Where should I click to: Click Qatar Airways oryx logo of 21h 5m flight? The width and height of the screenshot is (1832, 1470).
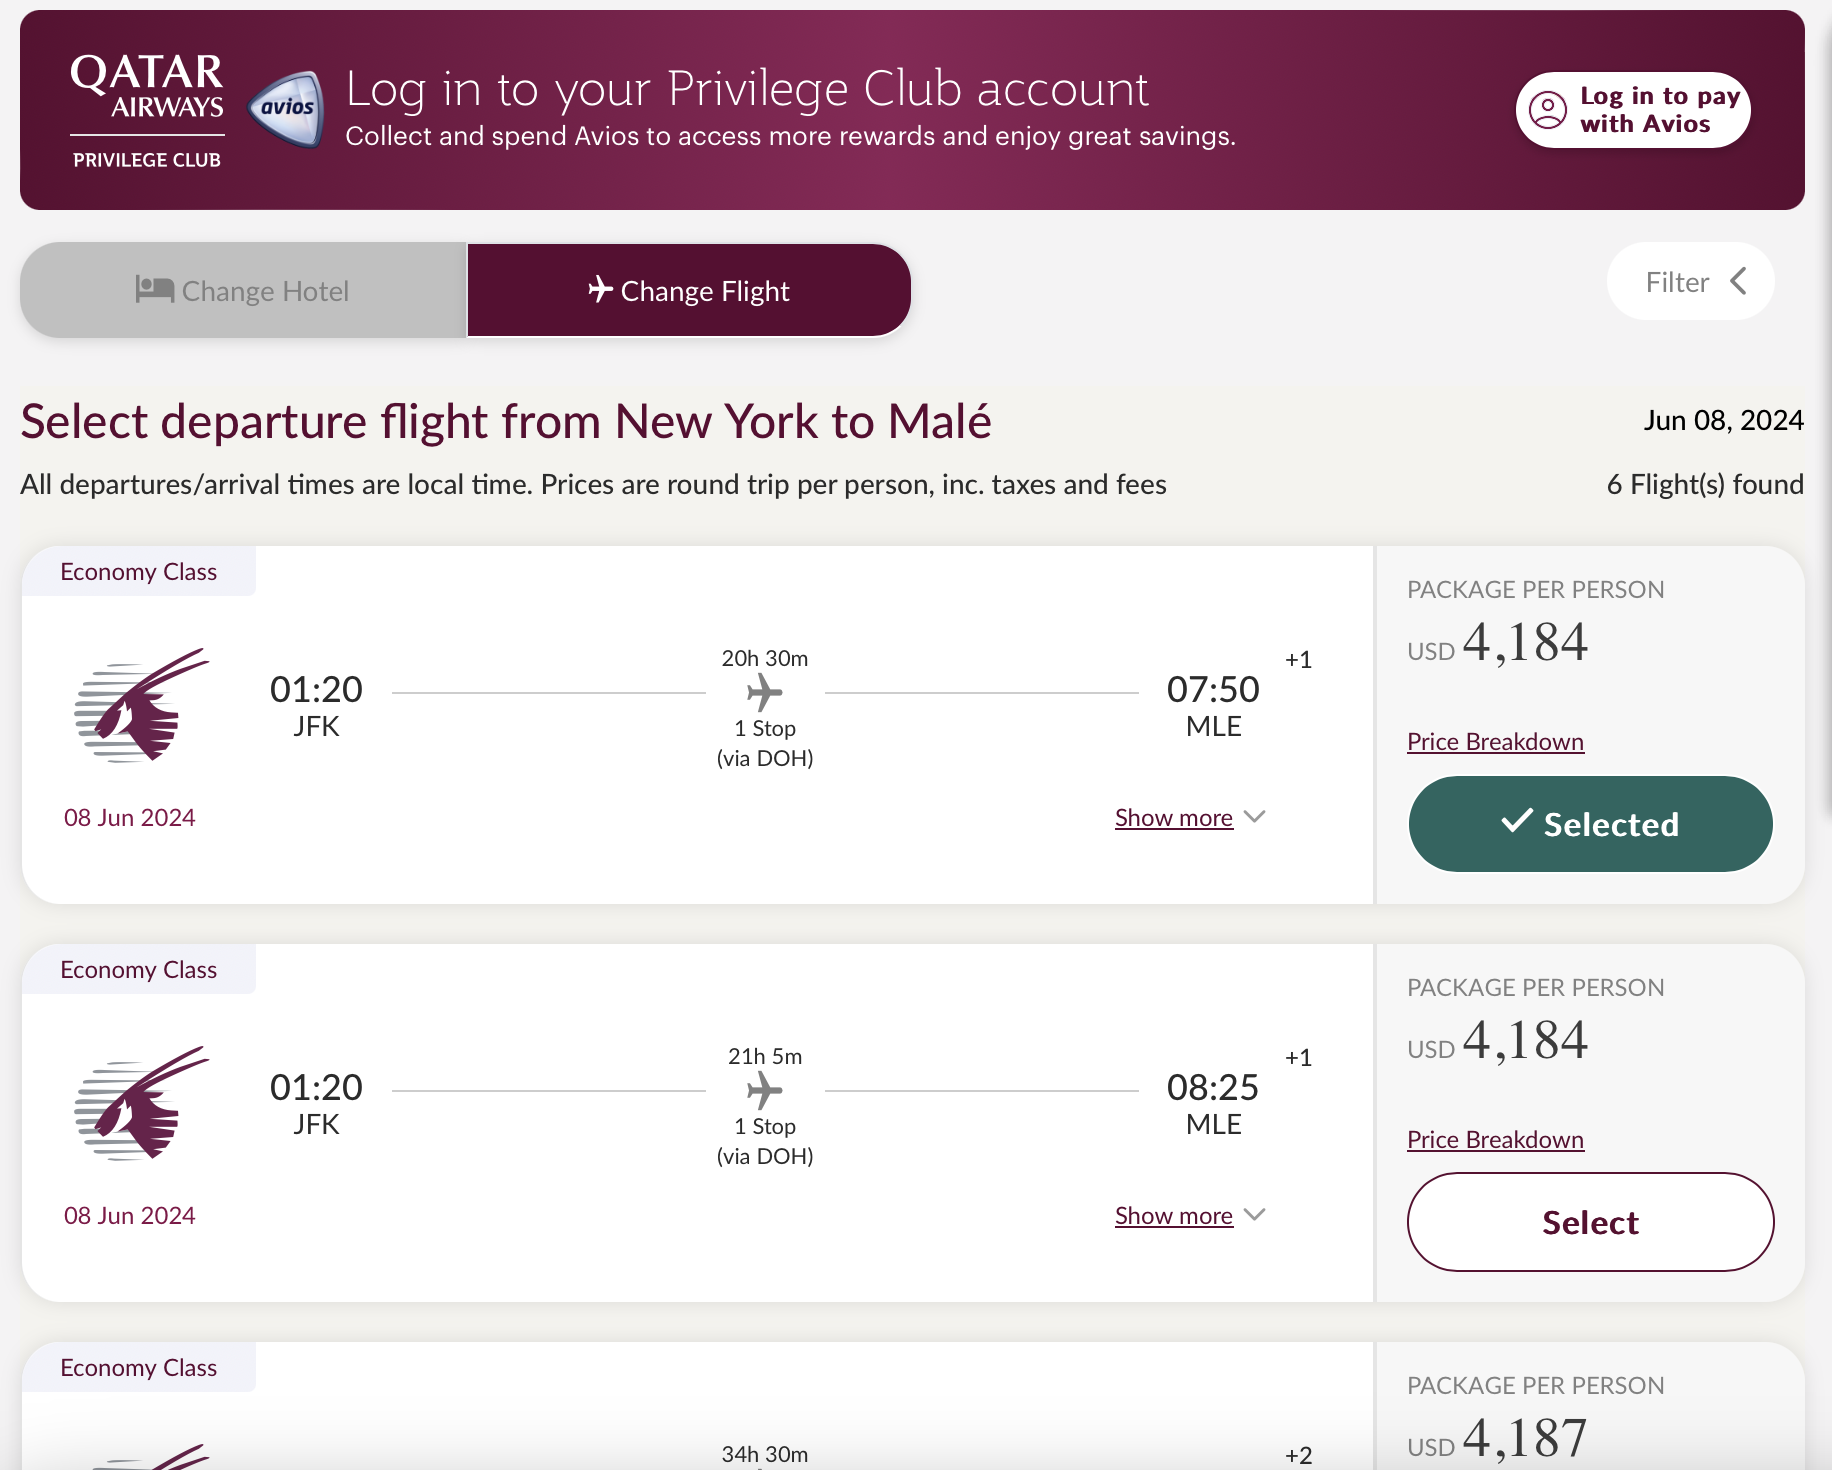click(142, 1103)
